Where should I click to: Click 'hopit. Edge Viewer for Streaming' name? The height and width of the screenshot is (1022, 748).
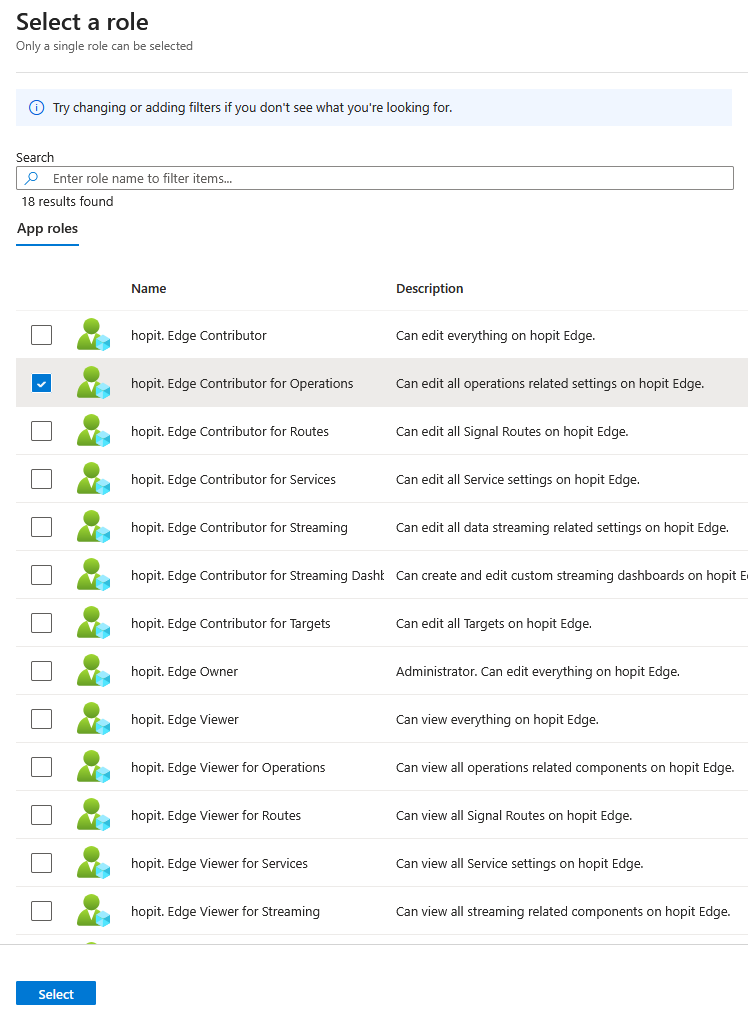coord(225,911)
